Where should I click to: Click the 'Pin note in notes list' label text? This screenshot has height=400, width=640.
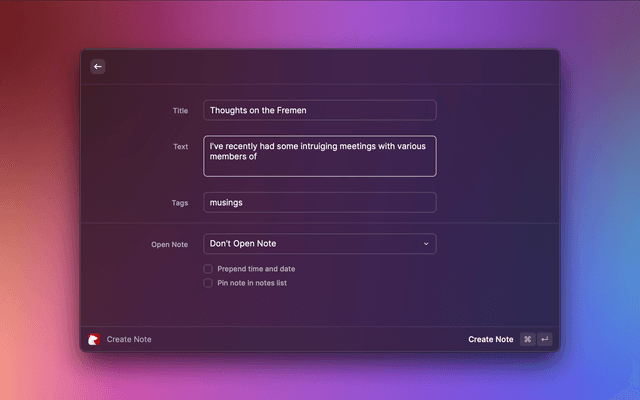coord(252,283)
